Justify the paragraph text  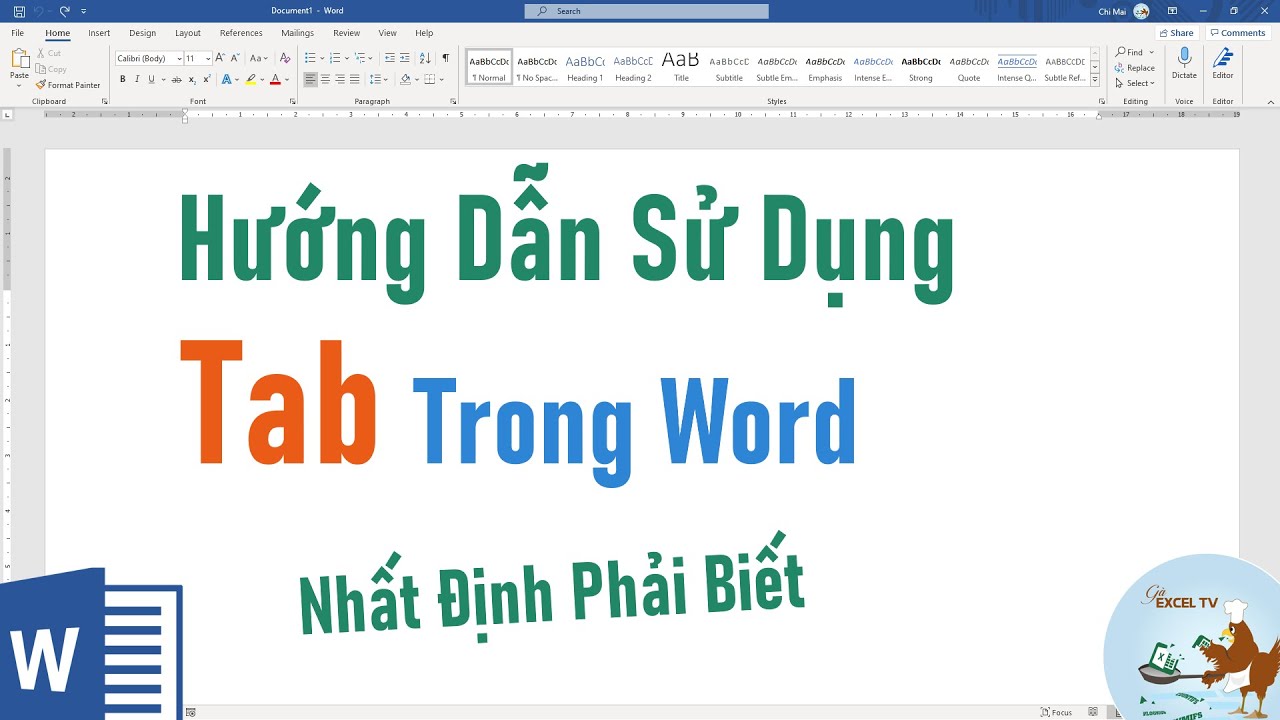tap(354, 79)
